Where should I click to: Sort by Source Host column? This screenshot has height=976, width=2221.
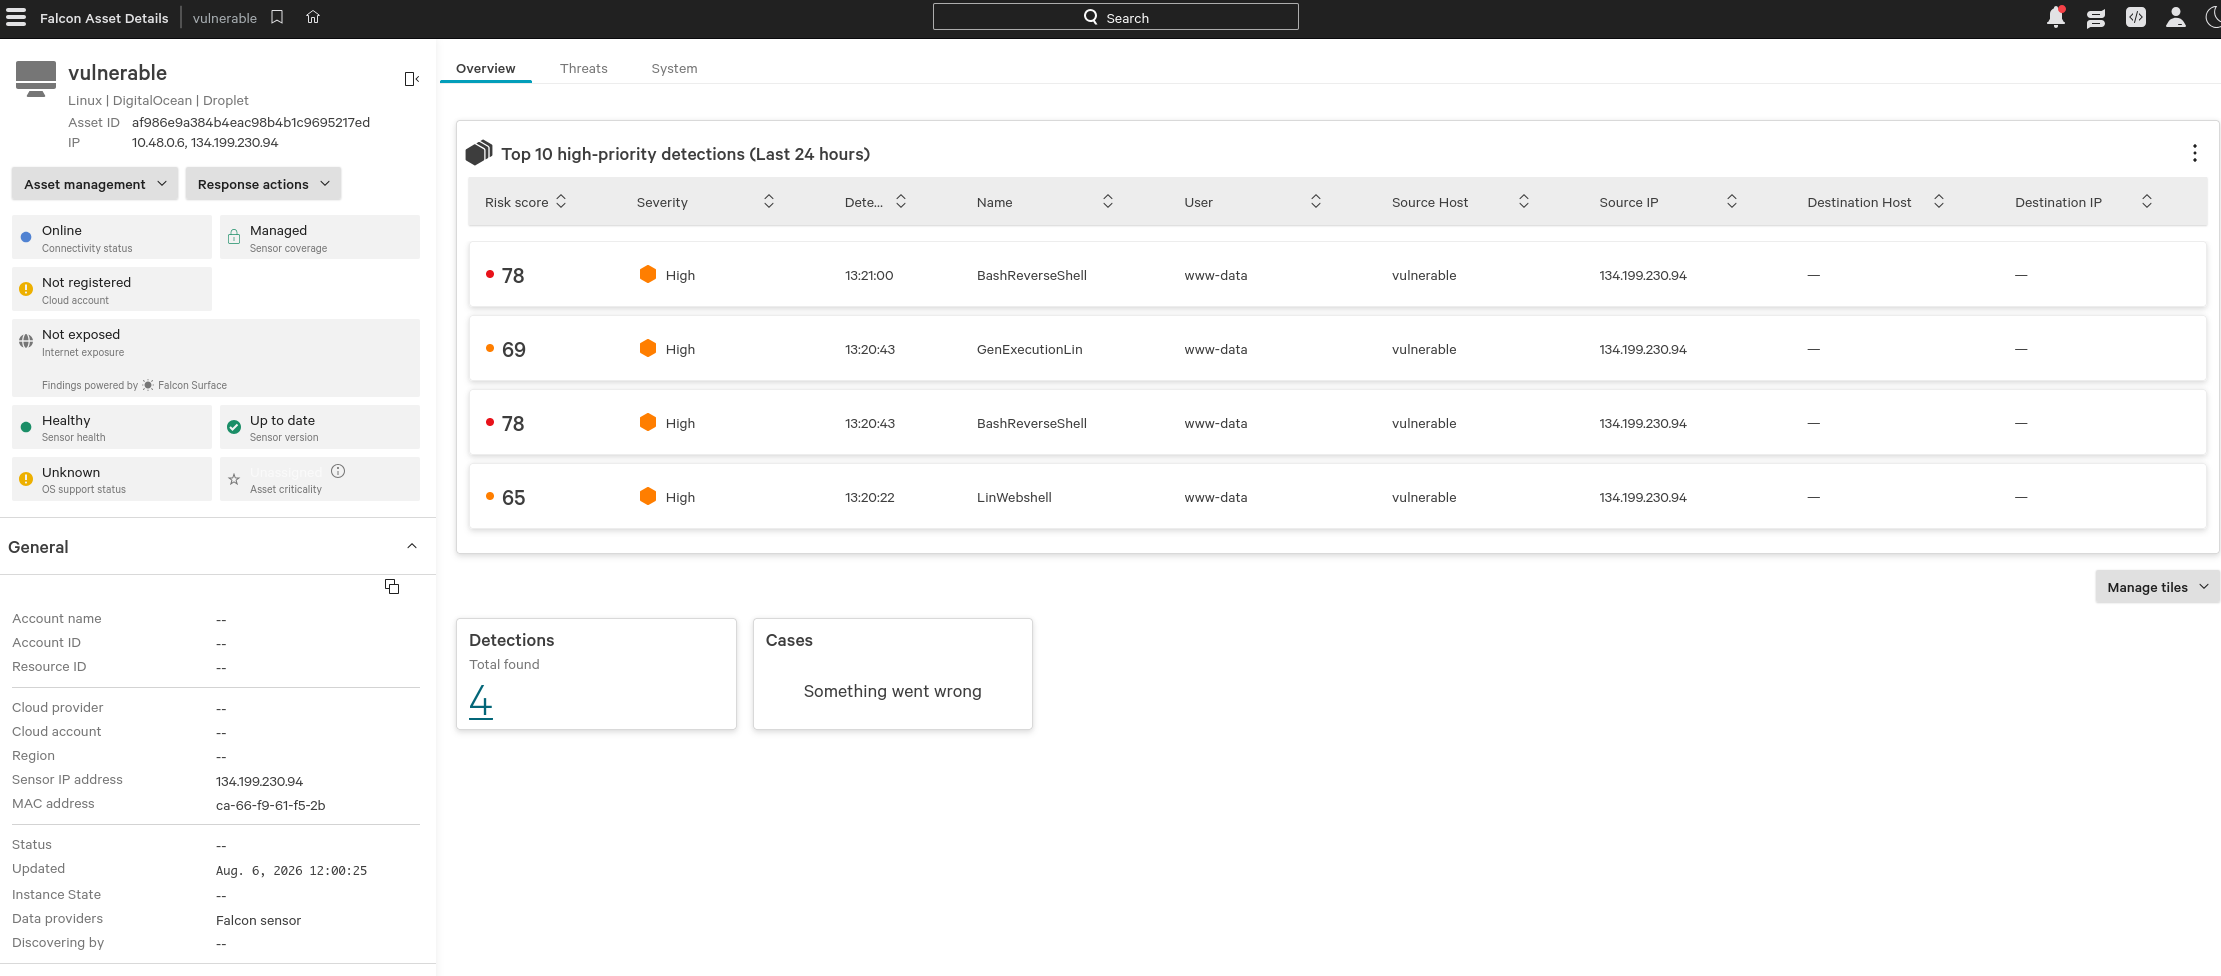[1524, 201]
